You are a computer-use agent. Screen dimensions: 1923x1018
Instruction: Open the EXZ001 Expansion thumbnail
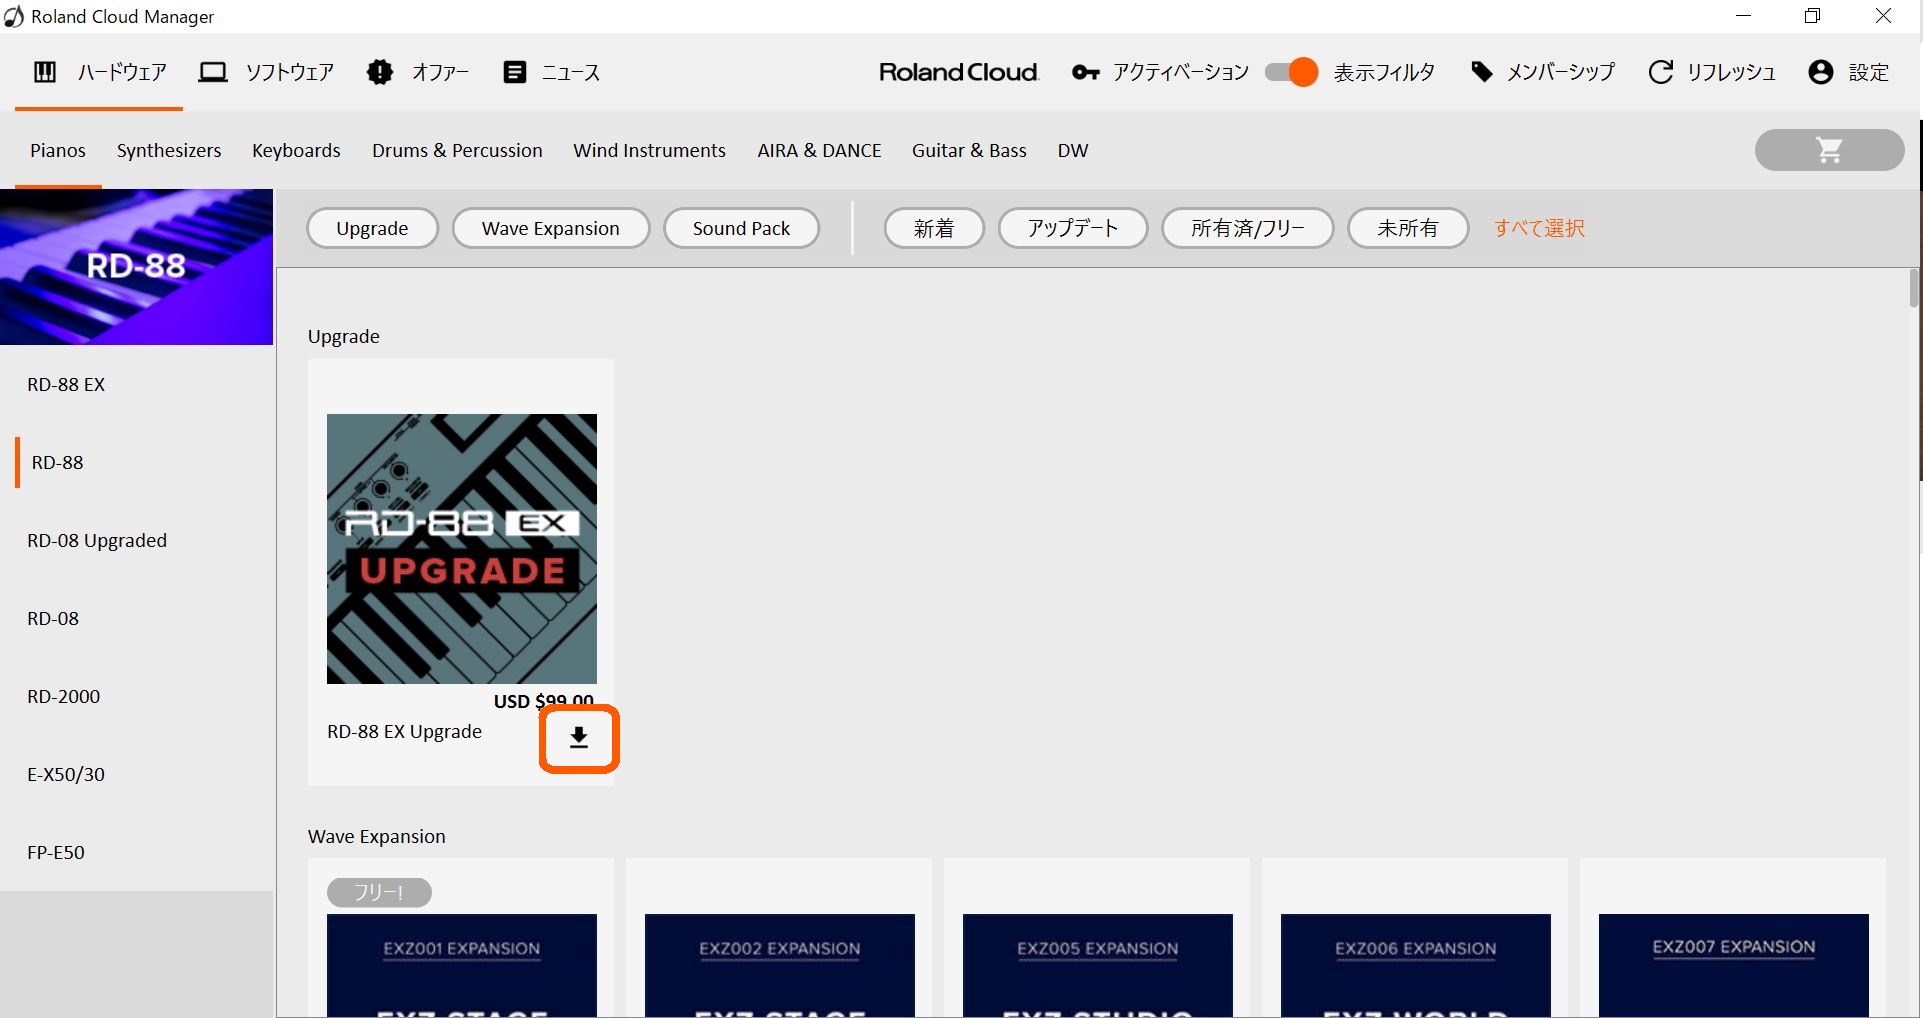pos(462,966)
